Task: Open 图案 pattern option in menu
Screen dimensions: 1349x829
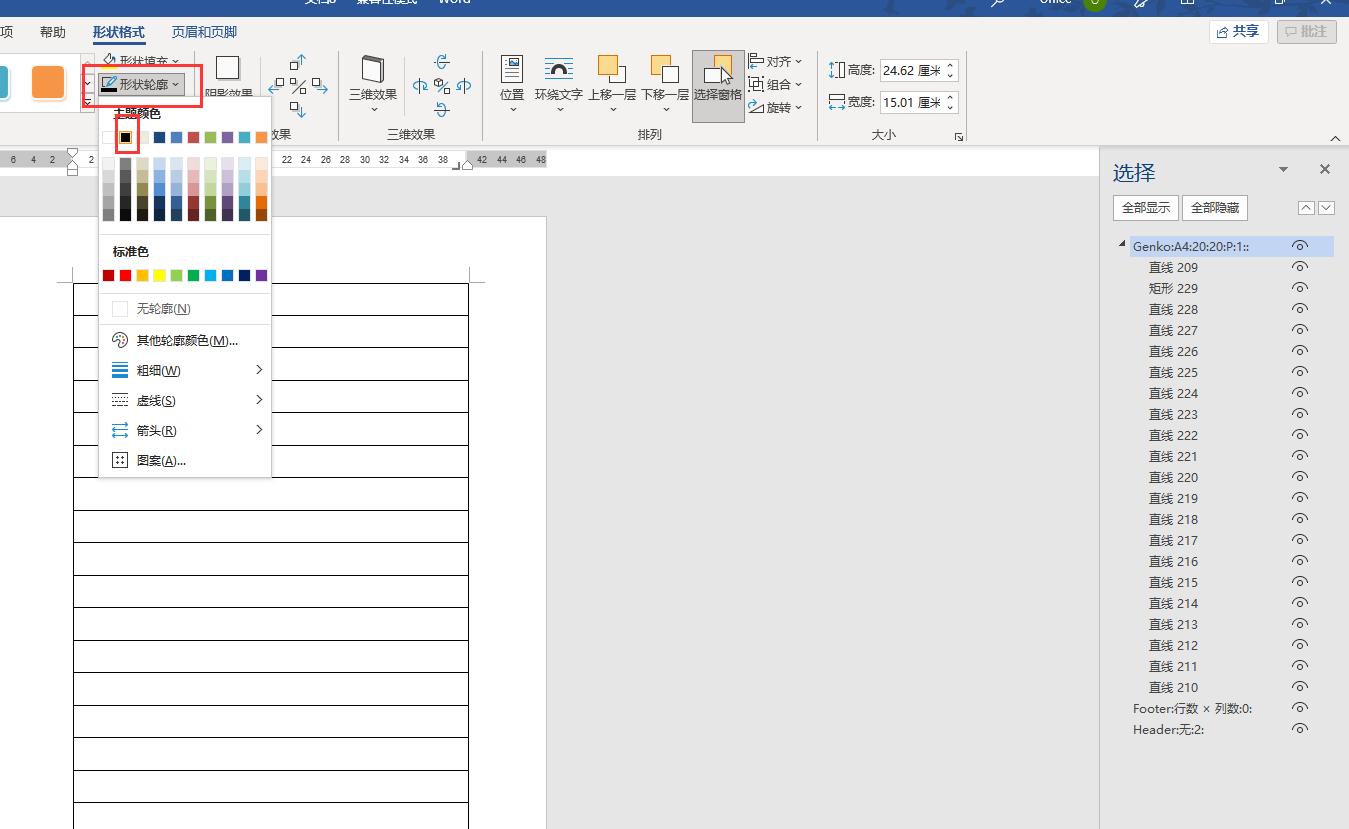Action: point(160,460)
